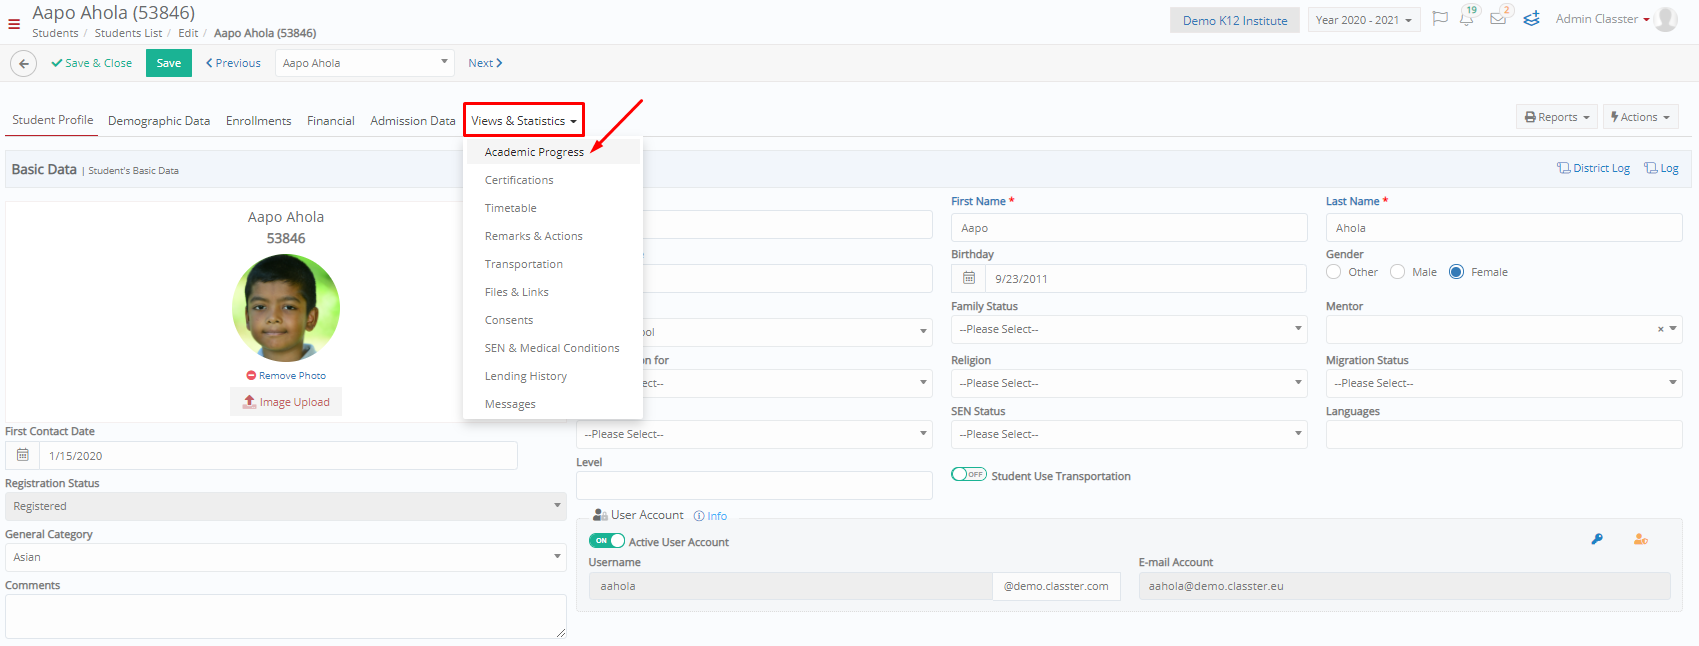Select Lending History menu item
Image resolution: width=1699 pixels, height=646 pixels.
(553, 376)
